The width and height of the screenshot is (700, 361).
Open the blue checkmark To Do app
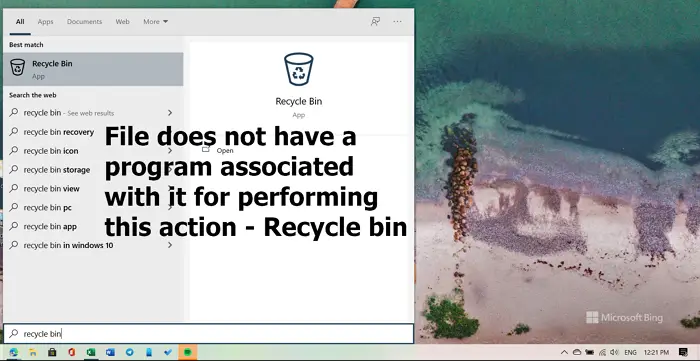[168, 352]
